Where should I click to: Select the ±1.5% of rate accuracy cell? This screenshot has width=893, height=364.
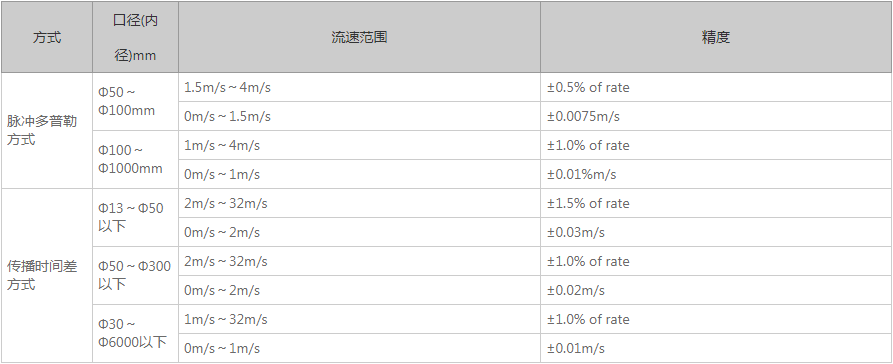[x=716, y=203]
